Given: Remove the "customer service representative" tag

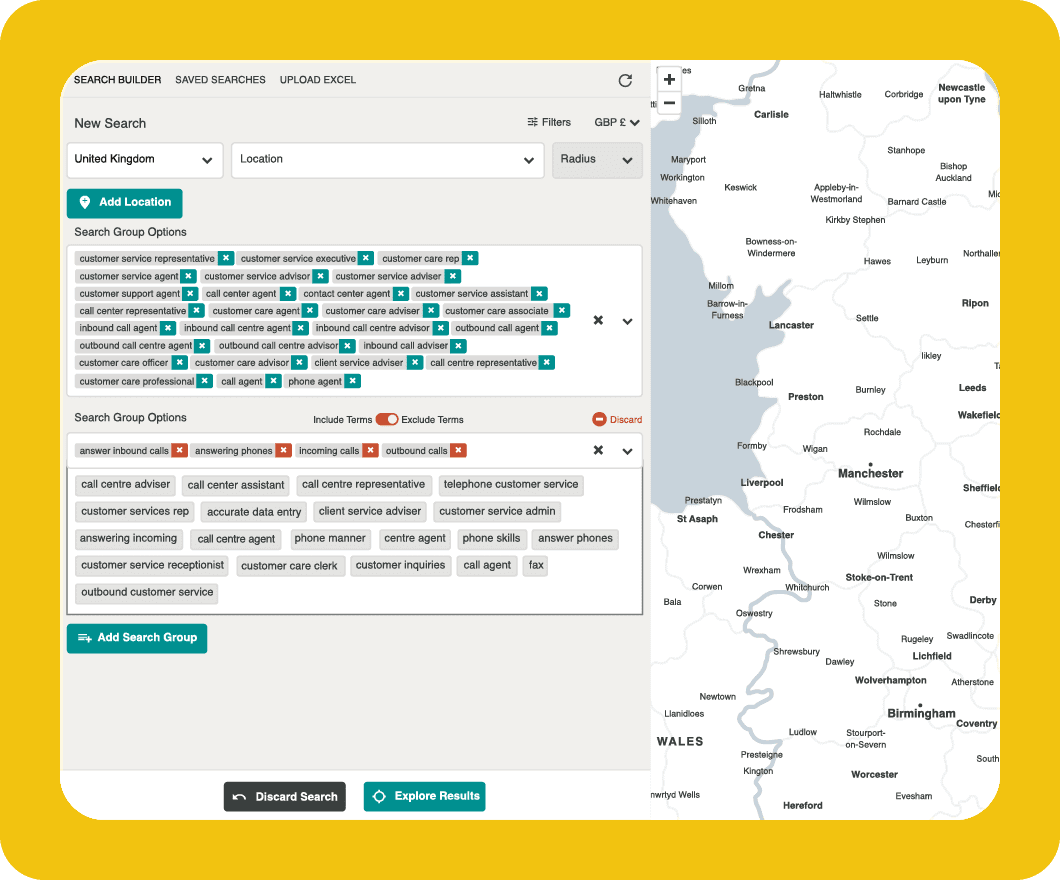Looking at the screenshot, I should click(x=226, y=258).
